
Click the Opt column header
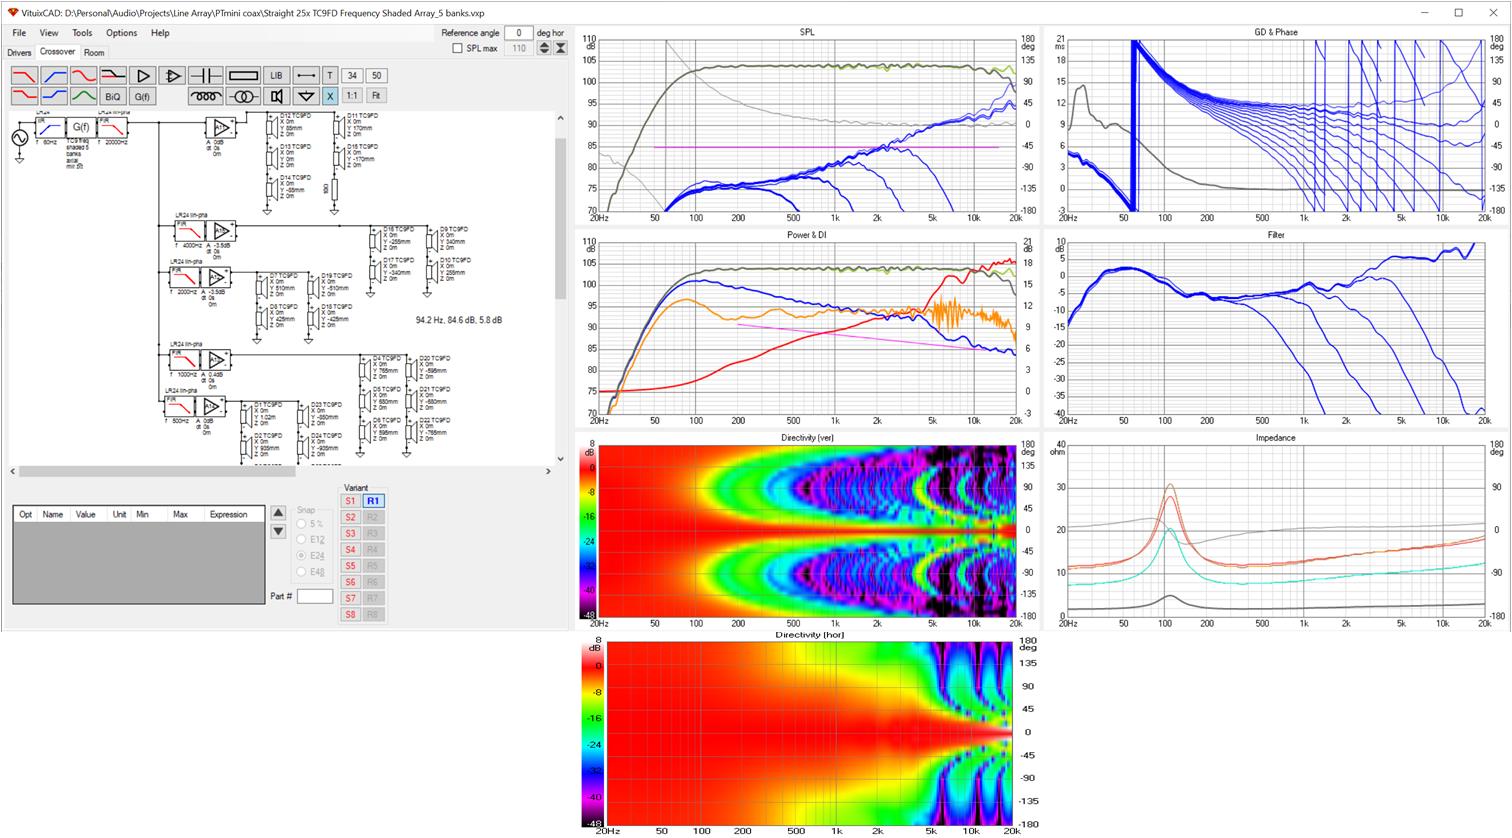[x=26, y=514]
